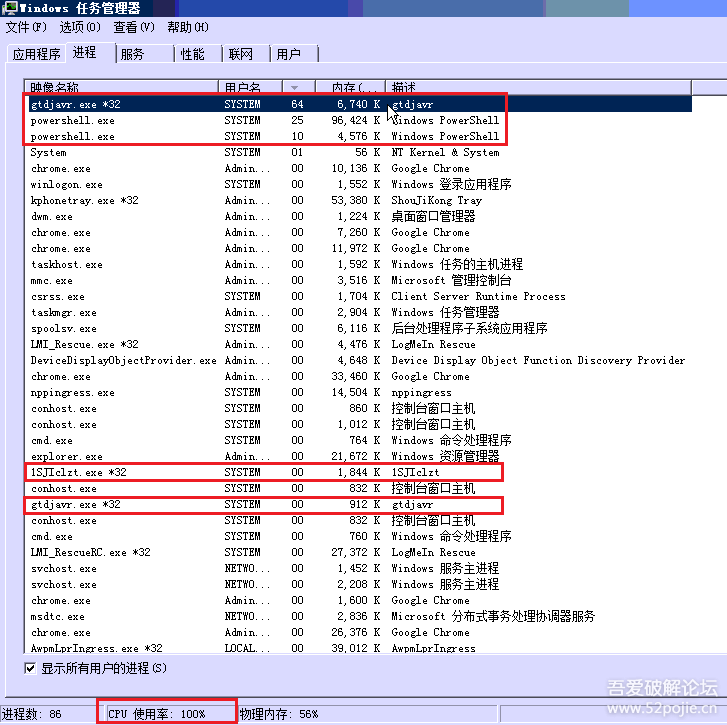Image resolution: width=727 pixels, height=725 pixels.
Task: Click the CPU column sort arrow header
Action: pos(299,87)
